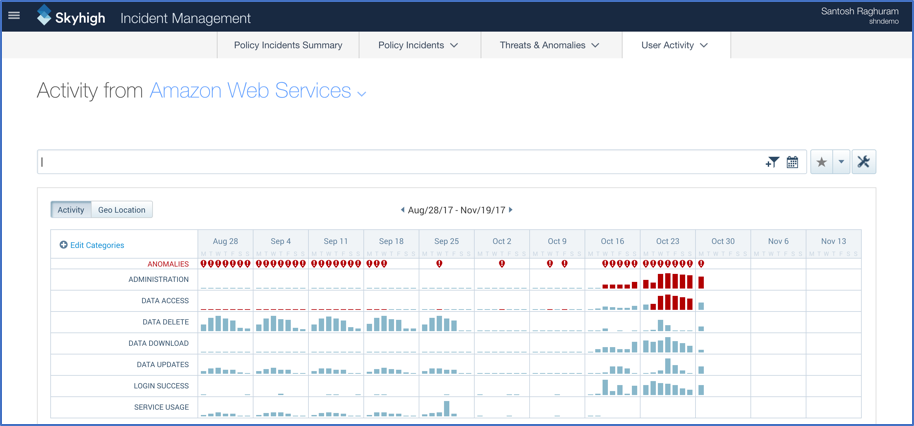The height and width of the screenshot is (426, 914).
Task: Select the SERVICE USAGE row label
Action: (161, 407)
